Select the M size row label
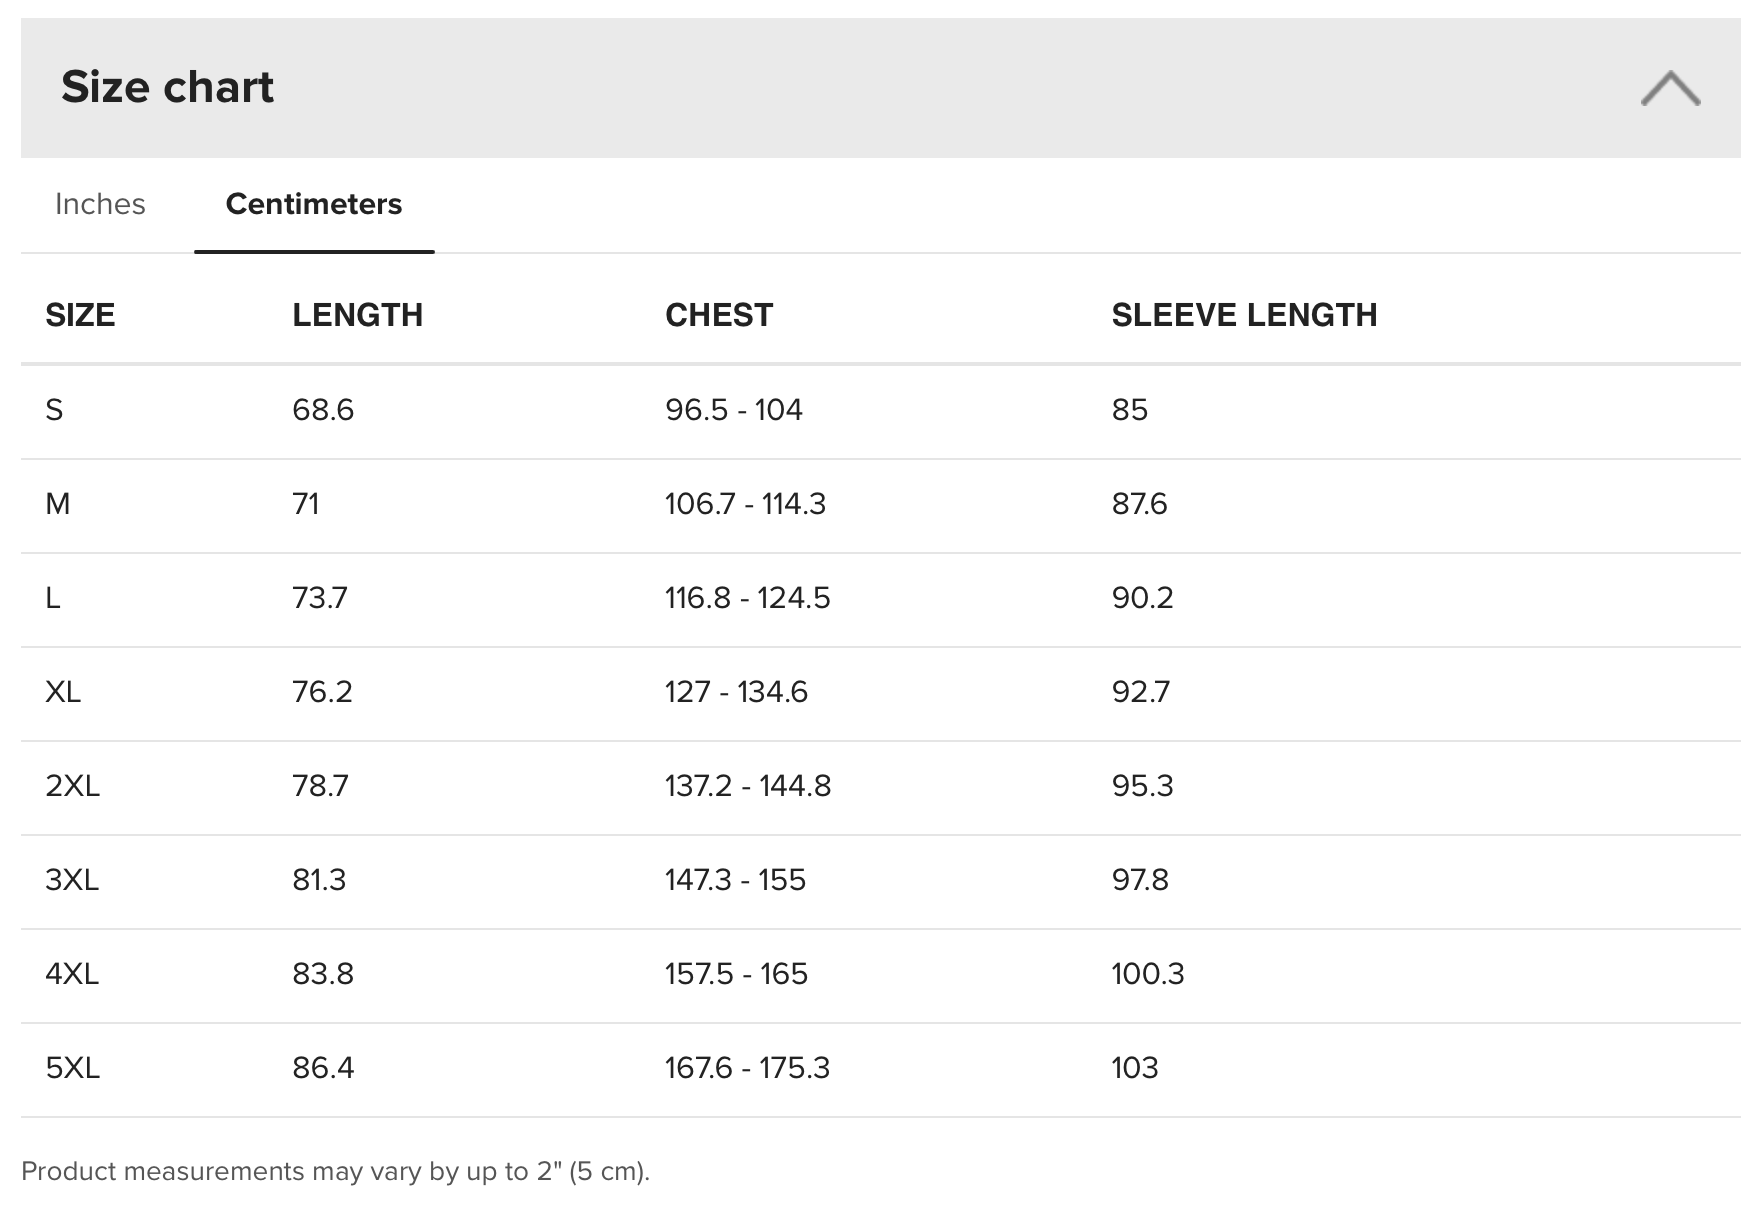Image resolution: width=1760 pixels, height=1230 pixels. [x=58, y=504]
